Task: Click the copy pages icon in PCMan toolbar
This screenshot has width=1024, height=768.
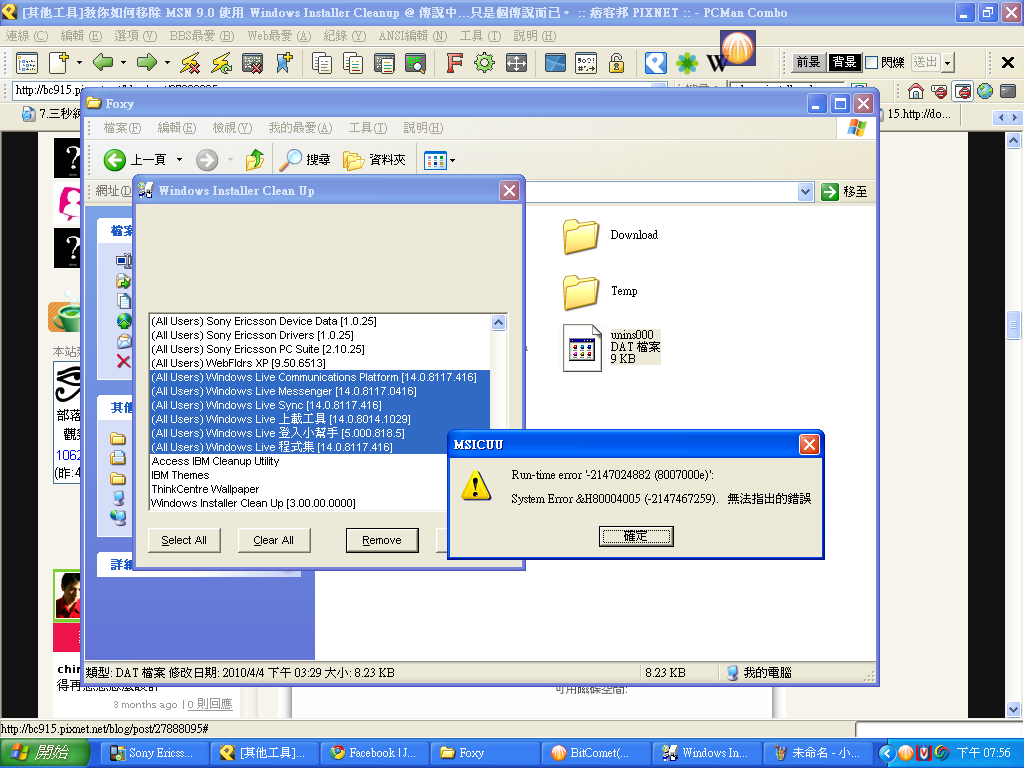Action: [x=321, y=63]
